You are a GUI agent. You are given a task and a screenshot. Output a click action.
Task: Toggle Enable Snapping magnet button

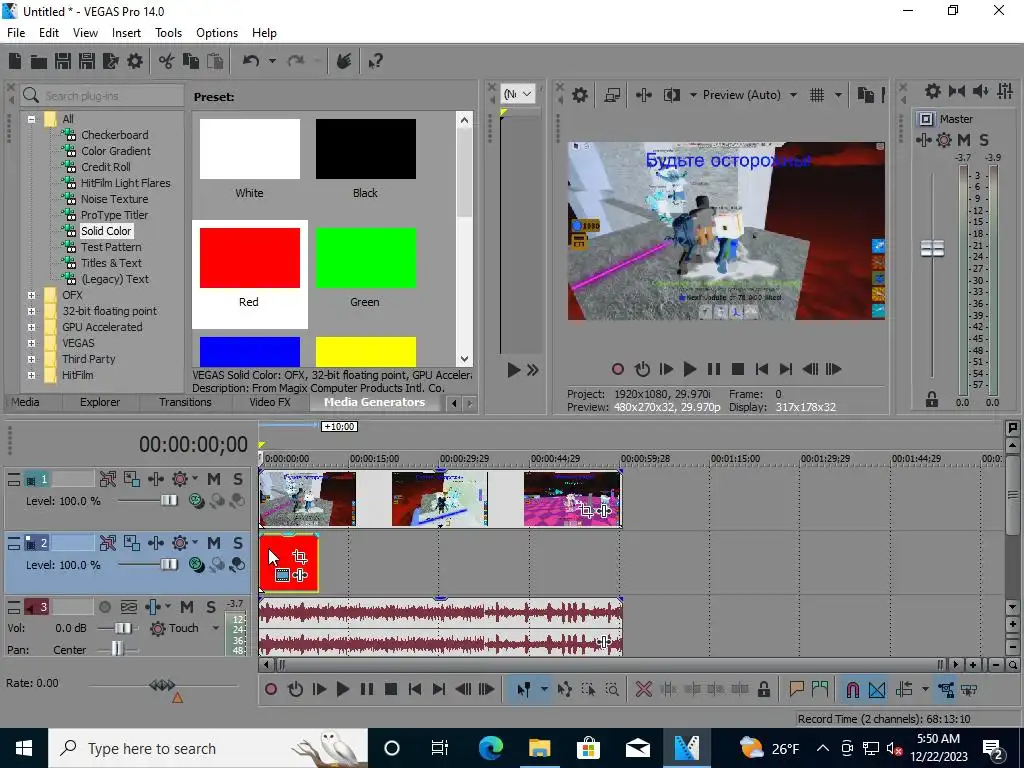click(x=852, y=689)
